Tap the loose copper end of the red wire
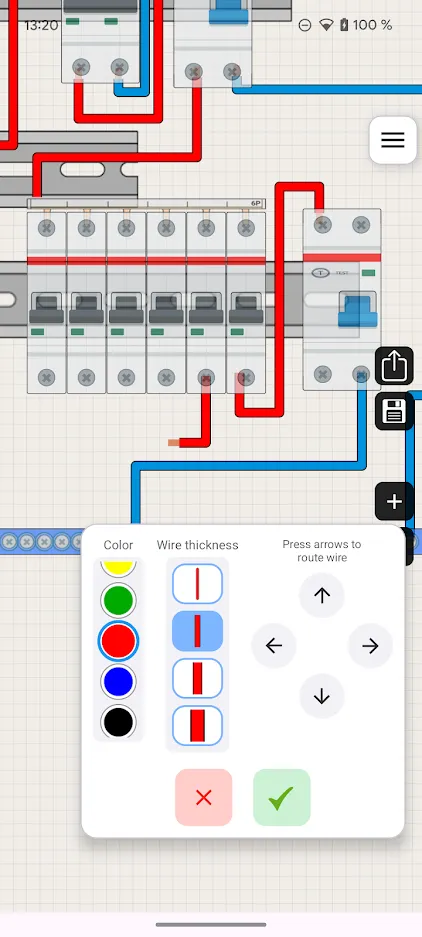 coord(173,443)
